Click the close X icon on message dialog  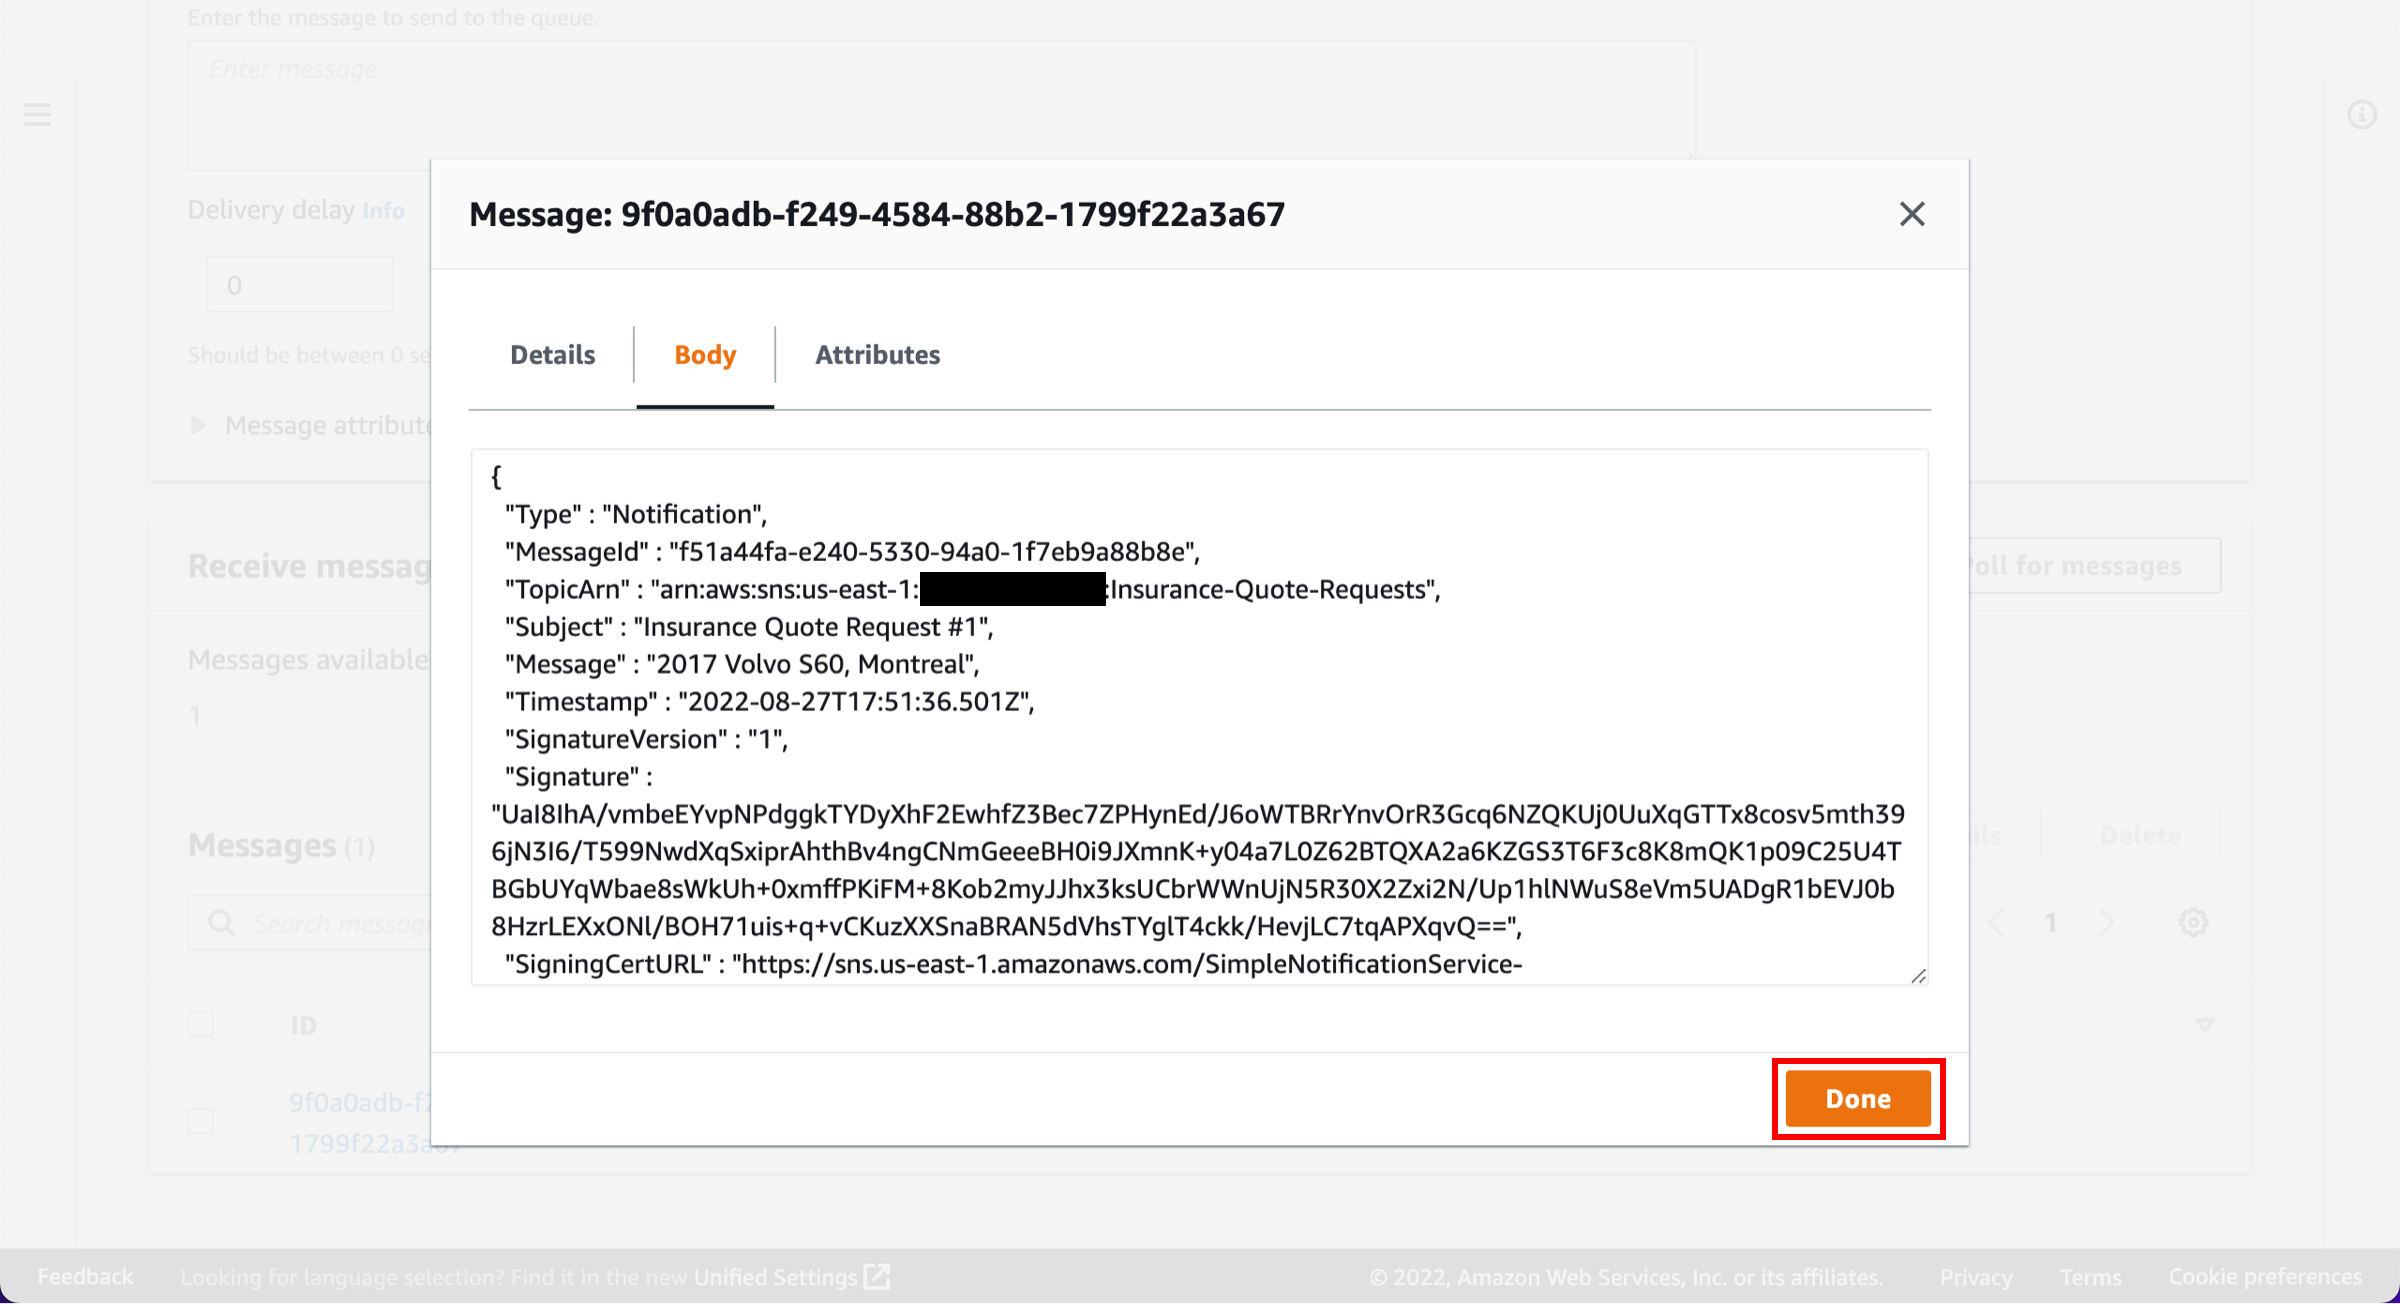coord(1910,214)
